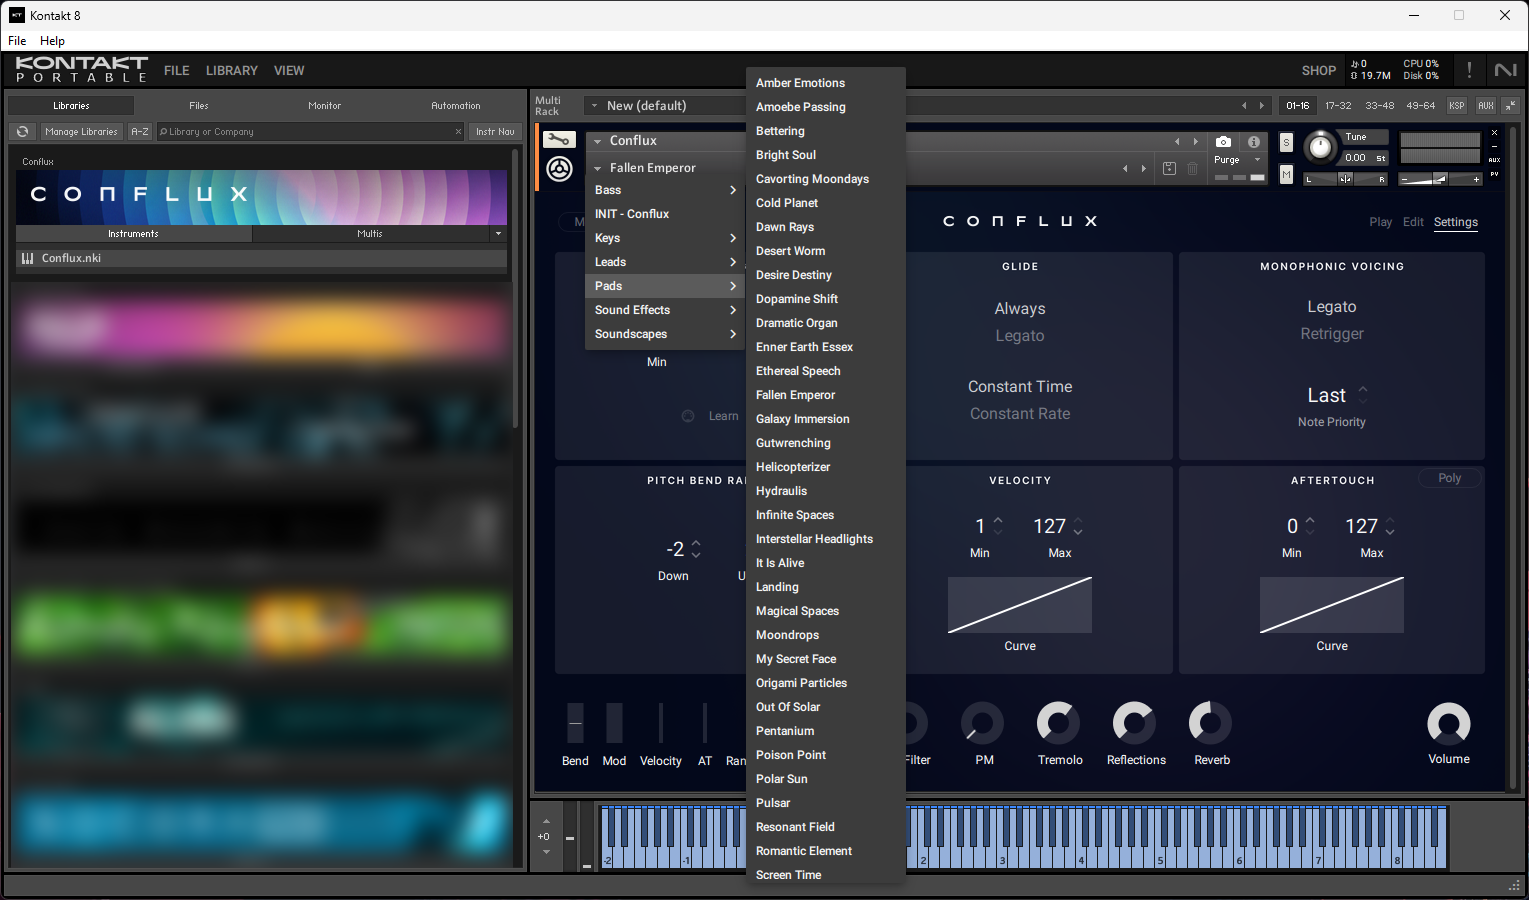The width and height of the screenshot is (1529, 900).
Task: Open the Manage Libraries button
Action: [81, 132]
